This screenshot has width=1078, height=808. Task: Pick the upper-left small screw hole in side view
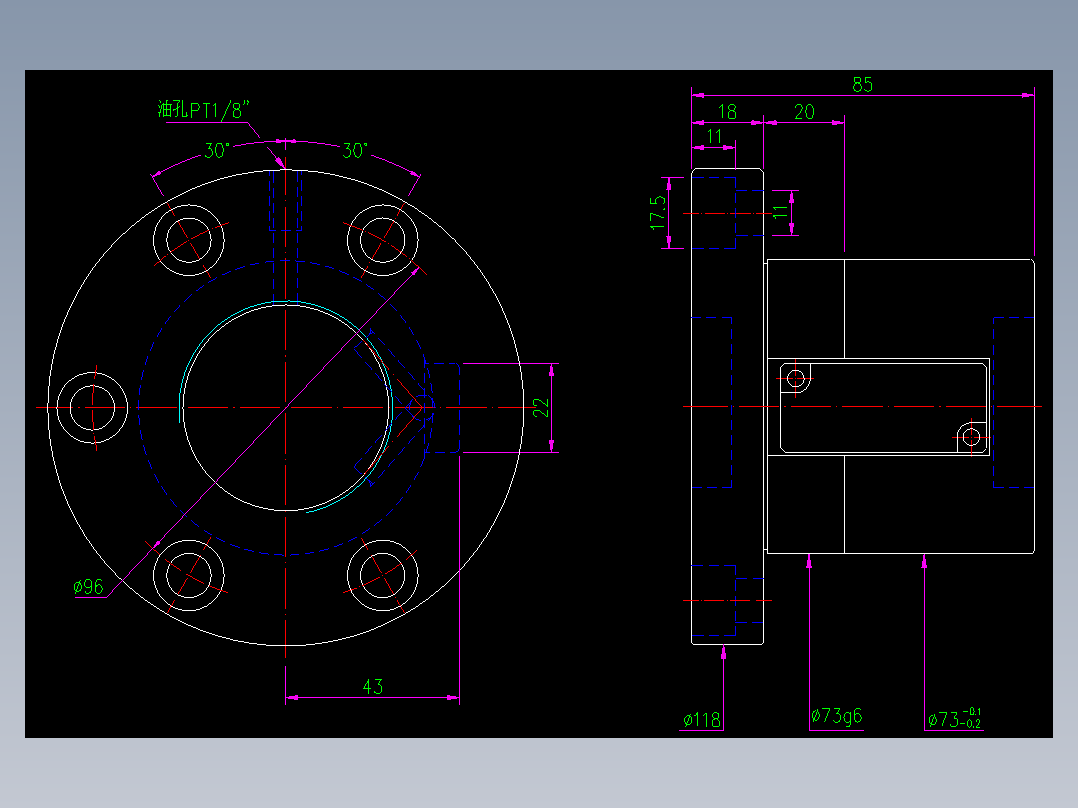click(x=795, y=379)
